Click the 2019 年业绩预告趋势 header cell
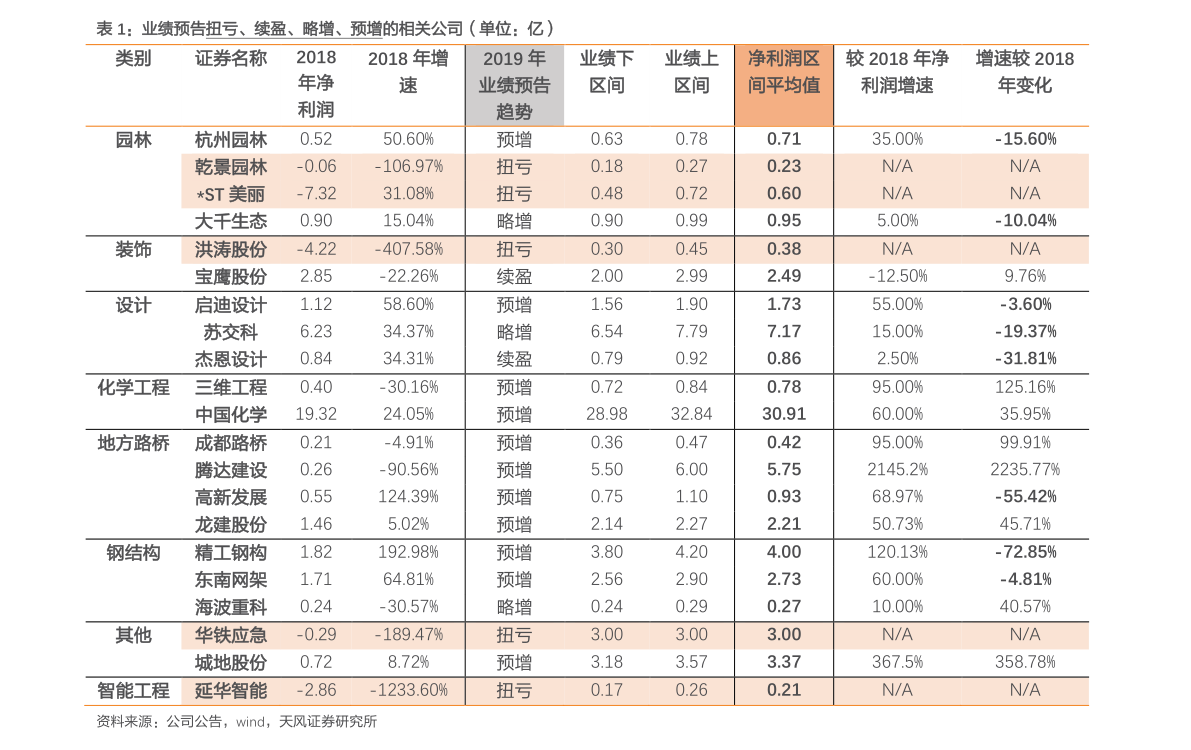 [514, 85]
